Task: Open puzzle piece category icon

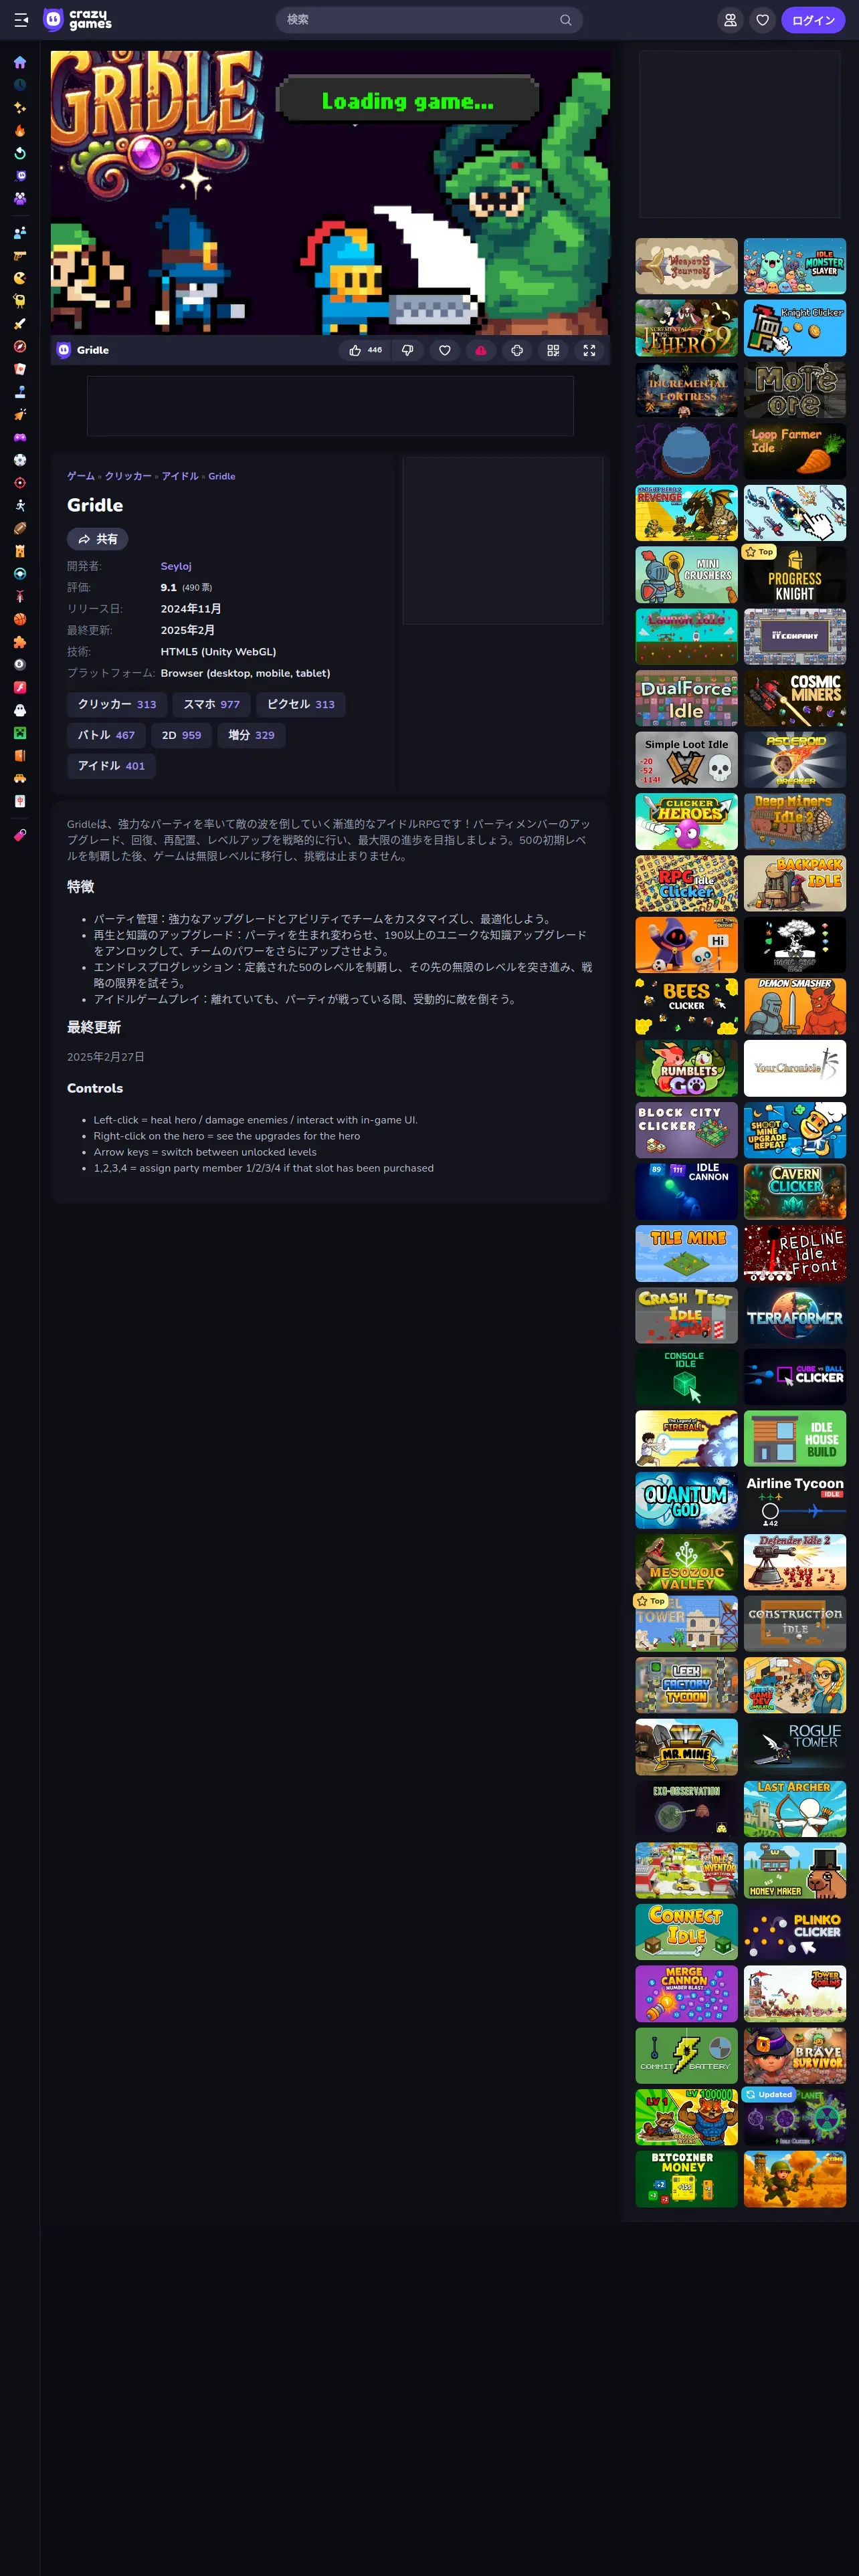Action: (20, 642)
